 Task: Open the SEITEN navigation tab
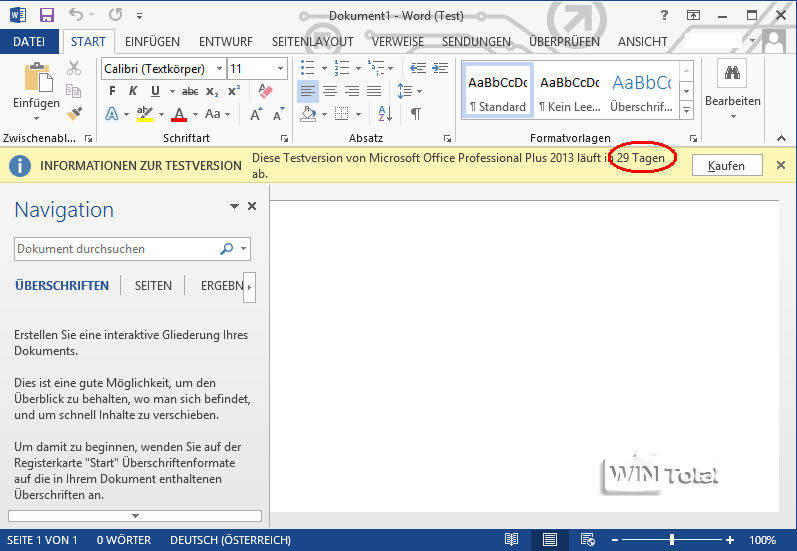tap(153, 286)
